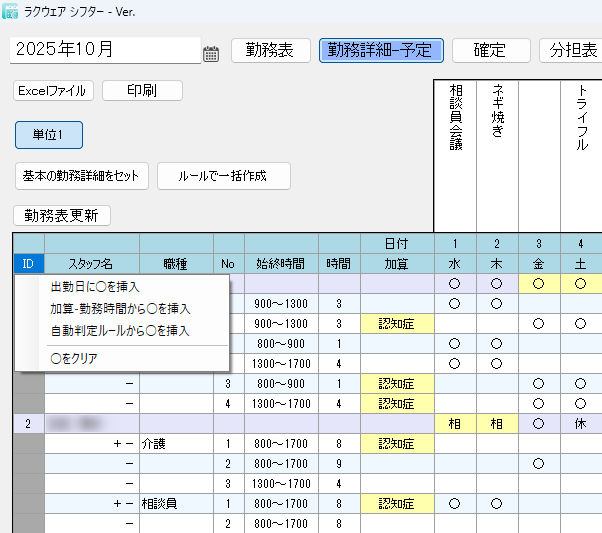Click the 始終時間 column header
This screenshot has height=533, width=602.
coord(280,264)
